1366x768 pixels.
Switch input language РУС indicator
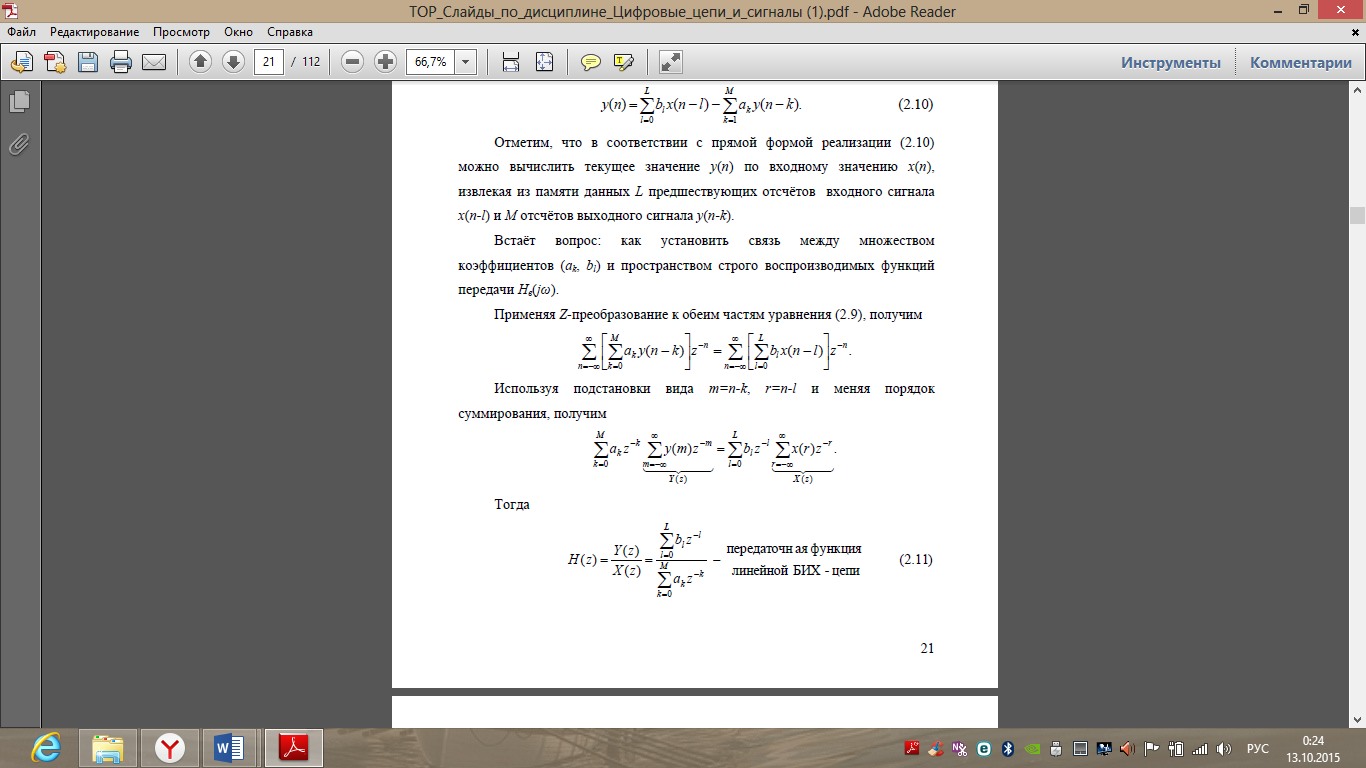pyautogui.click(x=1258, y=748)
